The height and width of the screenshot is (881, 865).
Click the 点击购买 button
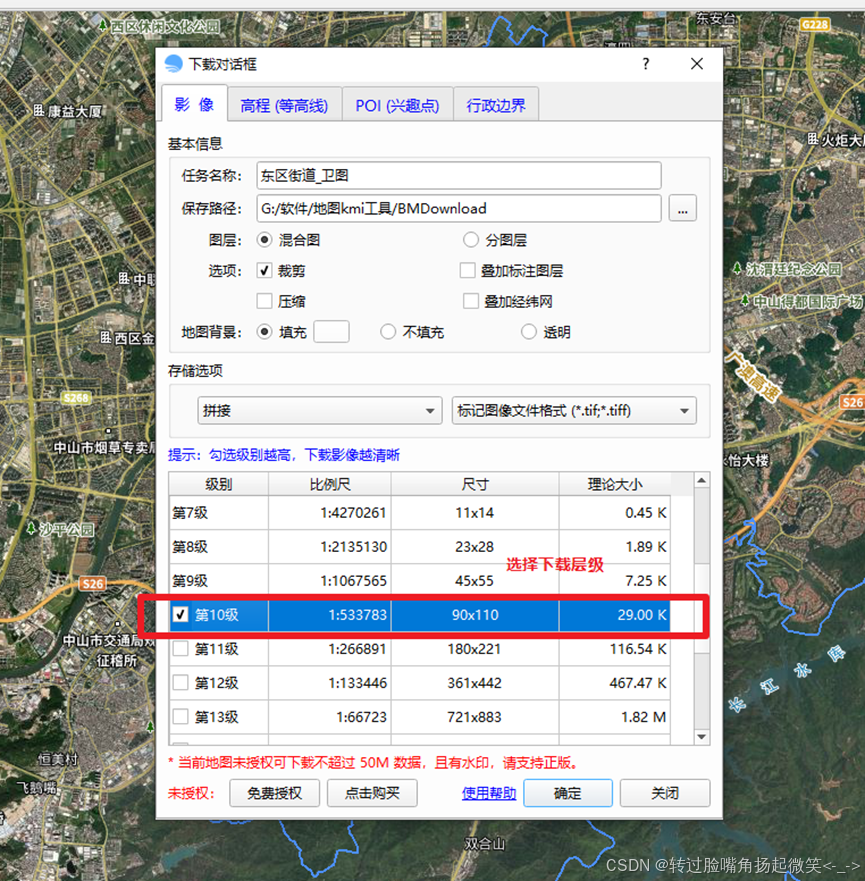372,793
